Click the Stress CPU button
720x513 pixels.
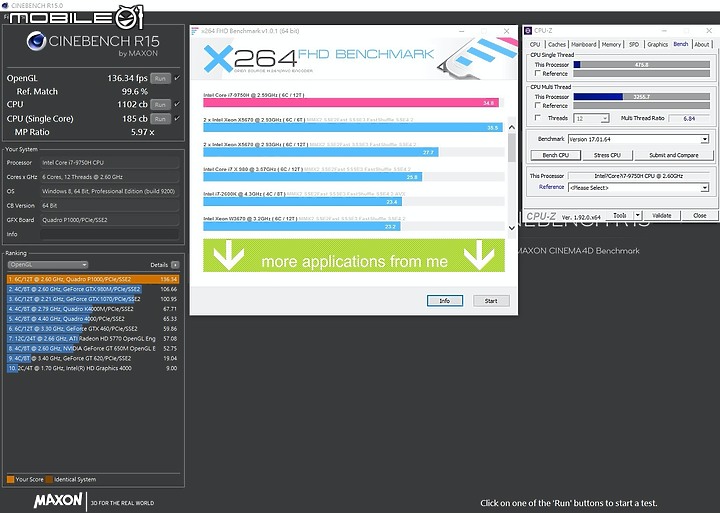click(607, 155)
